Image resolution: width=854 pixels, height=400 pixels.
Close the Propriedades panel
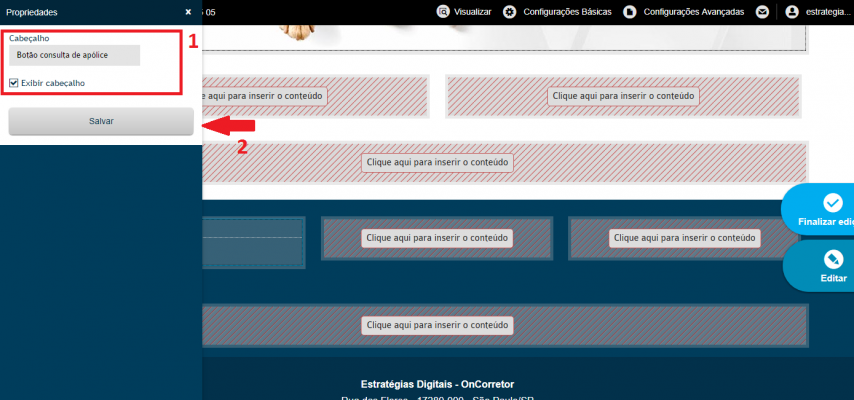(x=188, y=11)
